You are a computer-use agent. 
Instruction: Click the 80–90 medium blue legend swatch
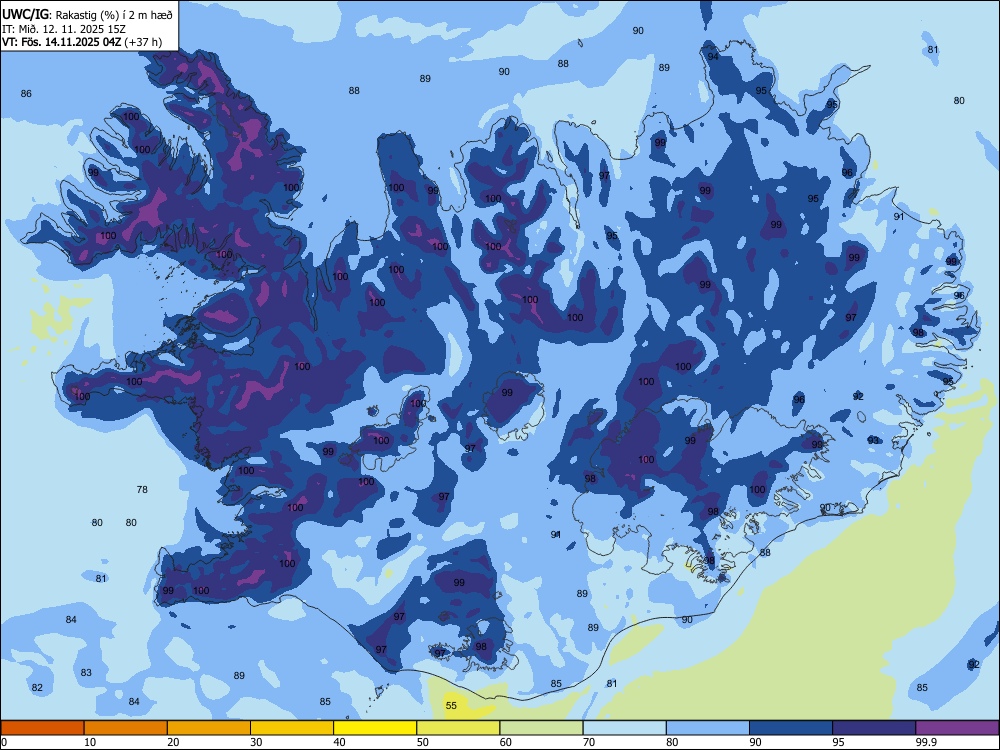pyautogui.click(x=708, y=728)
